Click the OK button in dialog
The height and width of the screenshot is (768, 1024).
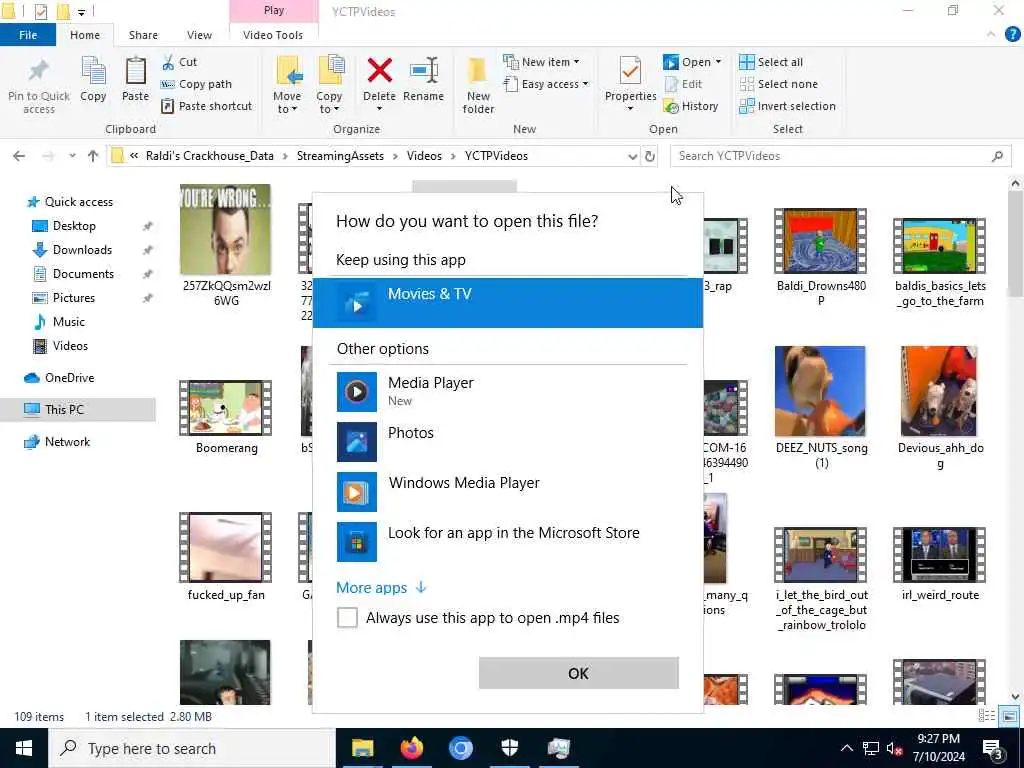[579, 673]
